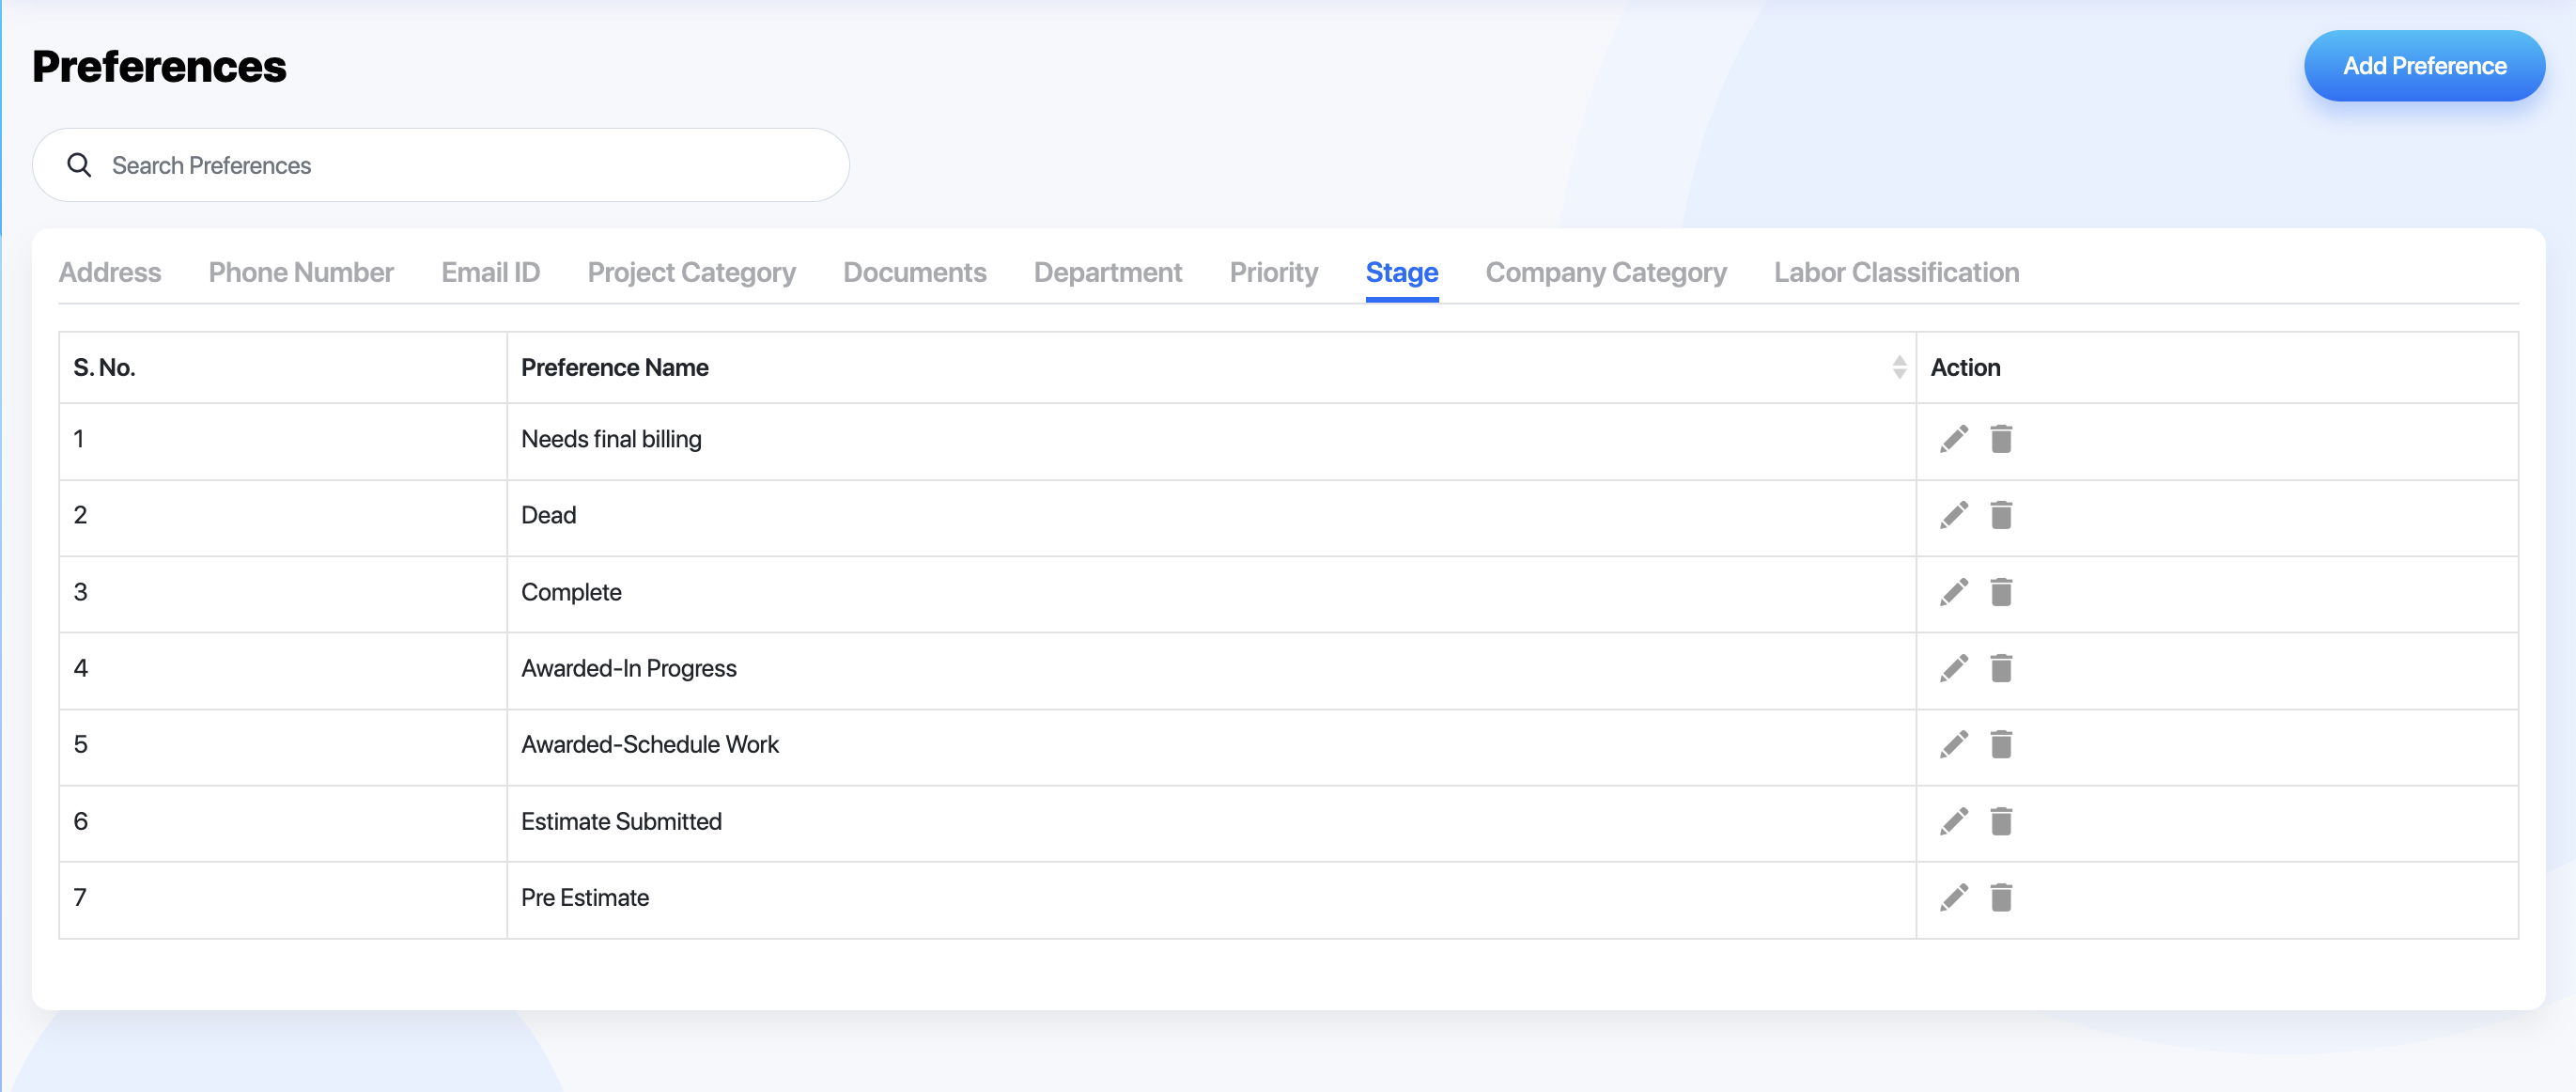Sort by Preference Name column arrows
2576x1092 pixels.
pos(1899,367)
